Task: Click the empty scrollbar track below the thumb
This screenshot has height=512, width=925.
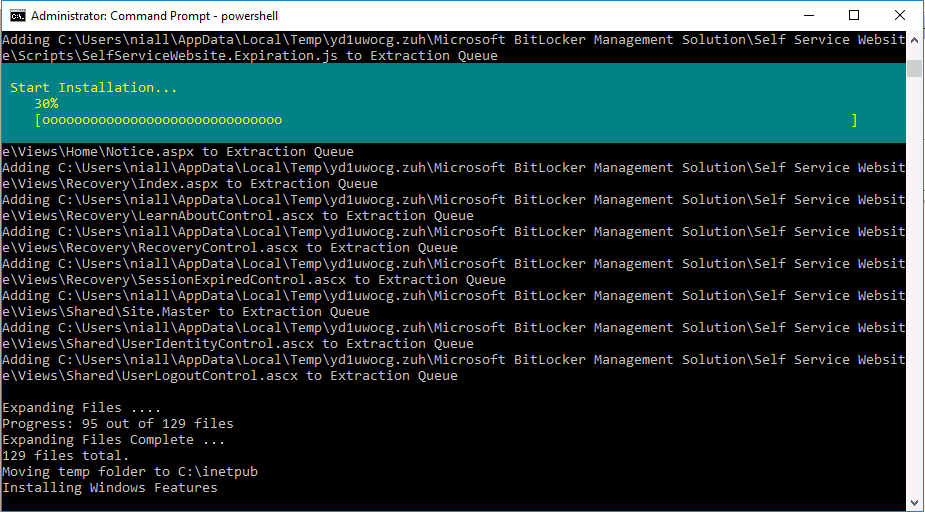Action: pos(914,289)
